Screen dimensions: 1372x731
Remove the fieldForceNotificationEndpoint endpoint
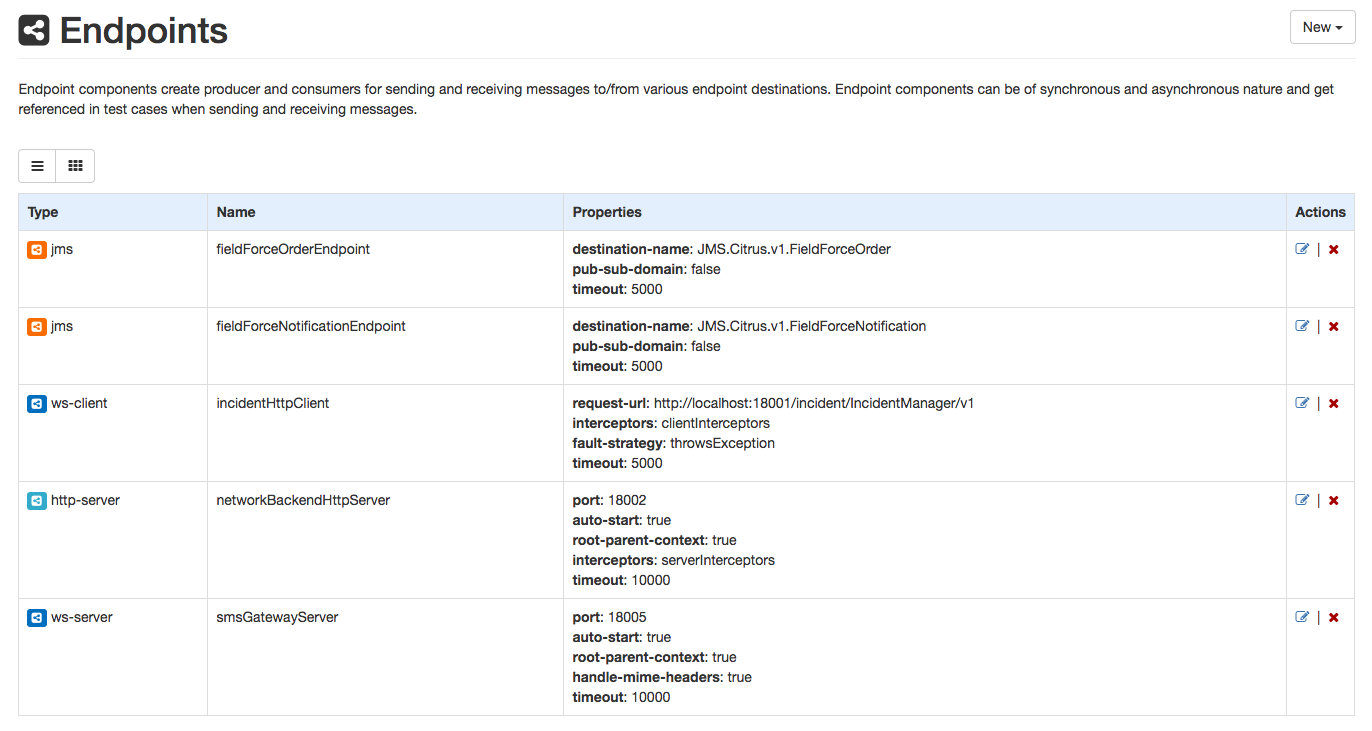click(x=1333, y=326)
